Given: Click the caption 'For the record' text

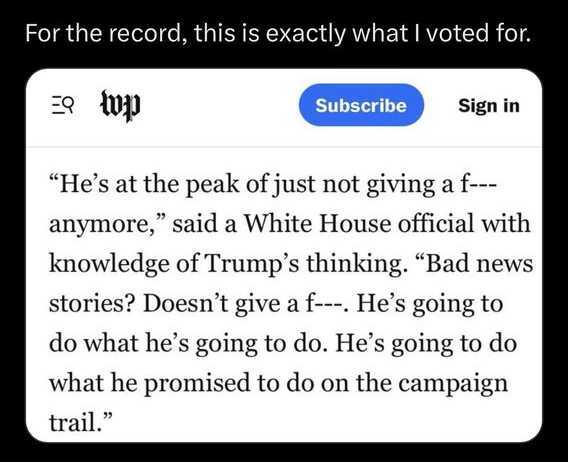Looking at the screenshot, I should coord(103,33).
